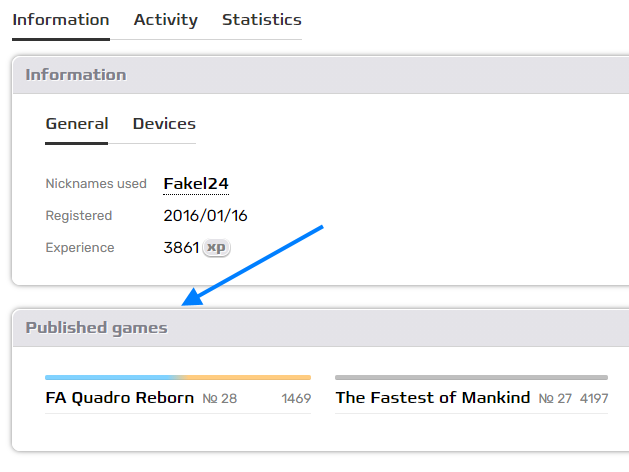Select the General sub-tab
Screen dimensions: 629x472
tap(77, 124)
